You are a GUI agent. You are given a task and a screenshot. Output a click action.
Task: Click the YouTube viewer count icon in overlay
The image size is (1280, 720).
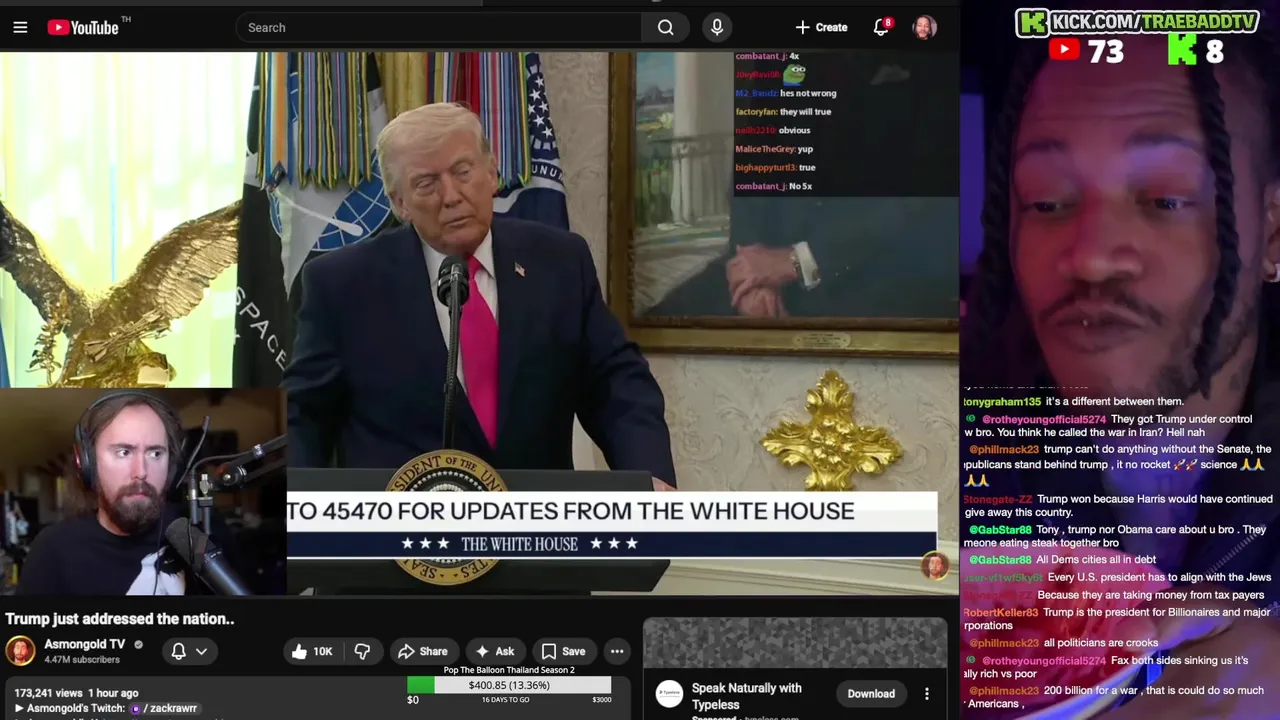[1064, 51]
